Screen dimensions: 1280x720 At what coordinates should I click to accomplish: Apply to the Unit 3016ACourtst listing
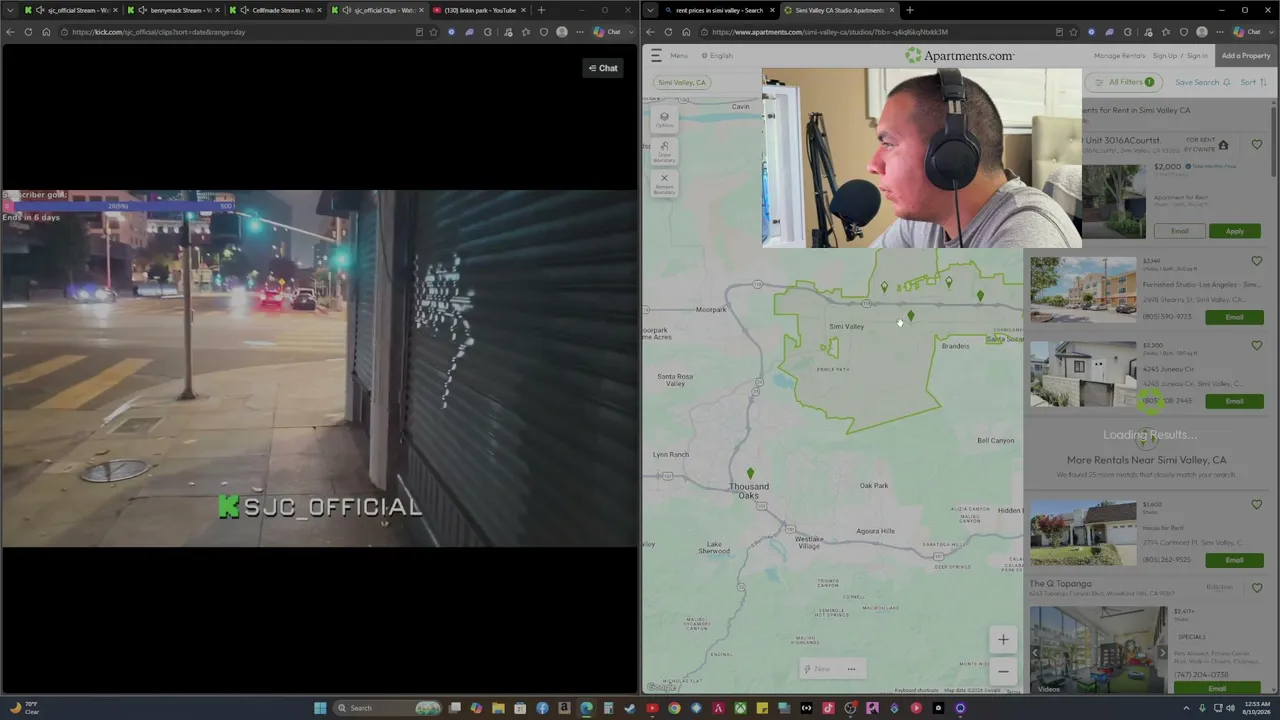coord(1235,231)
